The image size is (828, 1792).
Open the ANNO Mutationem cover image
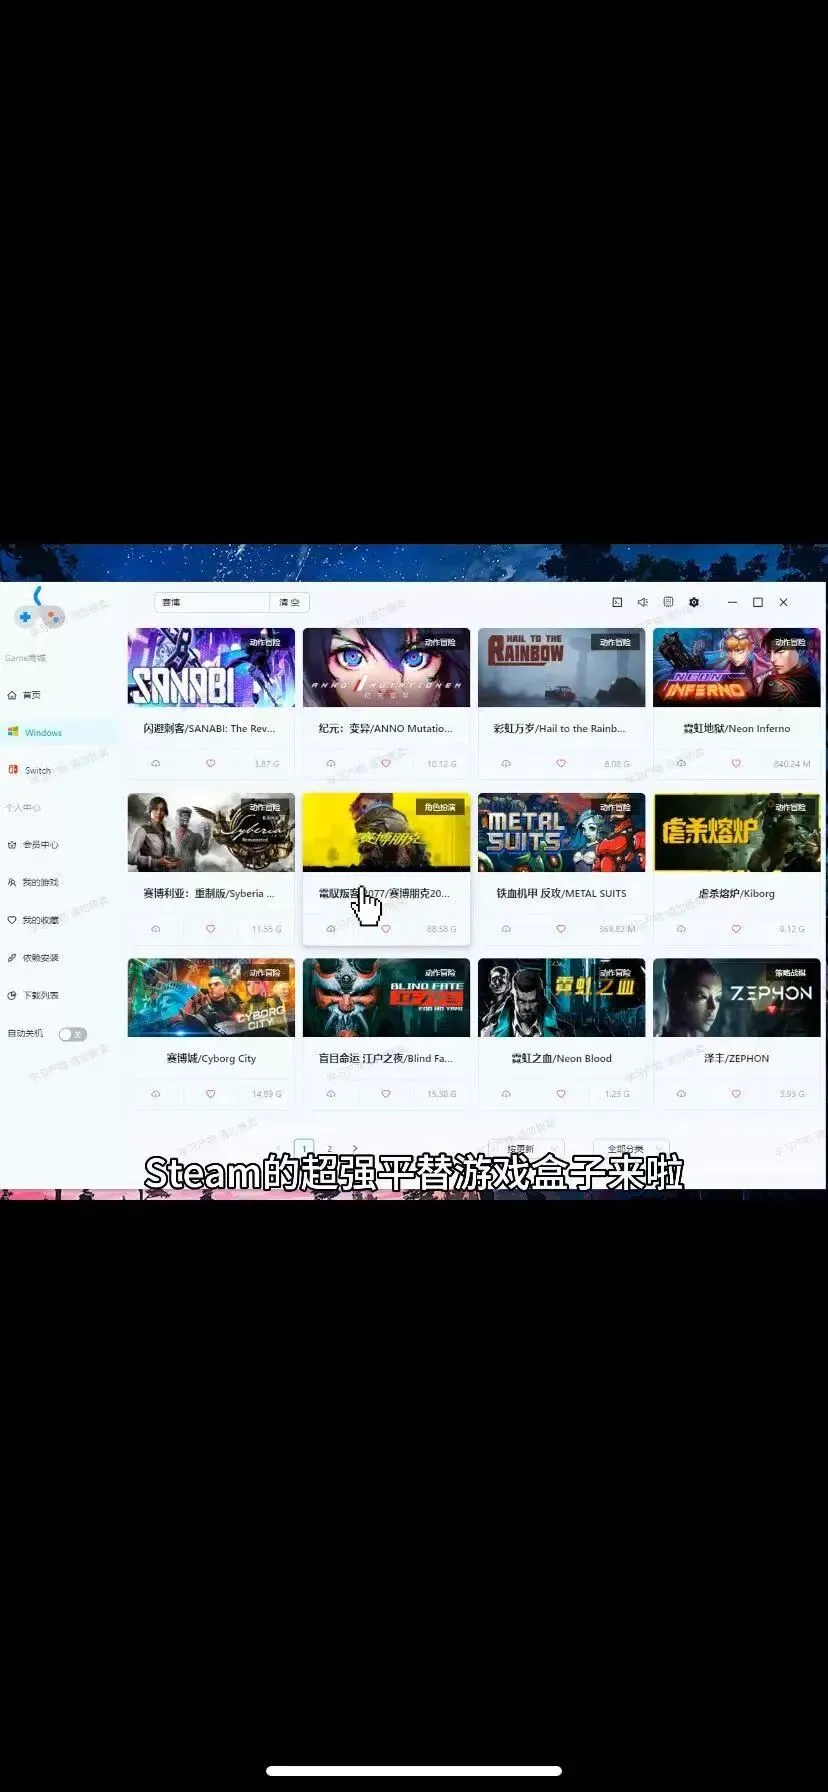pos(386,667)
